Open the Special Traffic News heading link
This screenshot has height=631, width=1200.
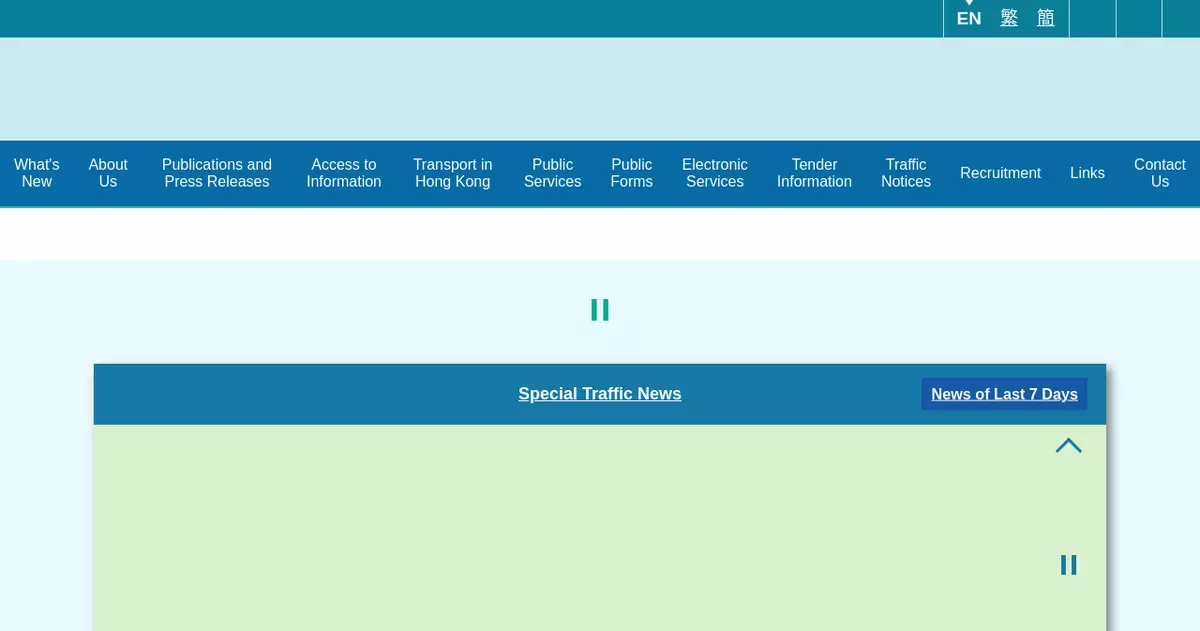(599, 394)
